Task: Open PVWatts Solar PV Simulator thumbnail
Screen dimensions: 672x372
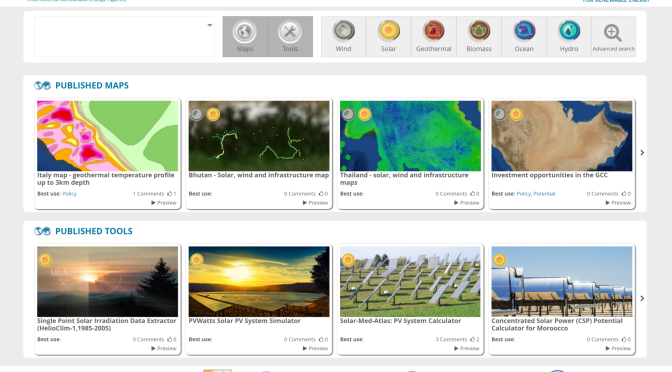Action: (x=259, y=282)
